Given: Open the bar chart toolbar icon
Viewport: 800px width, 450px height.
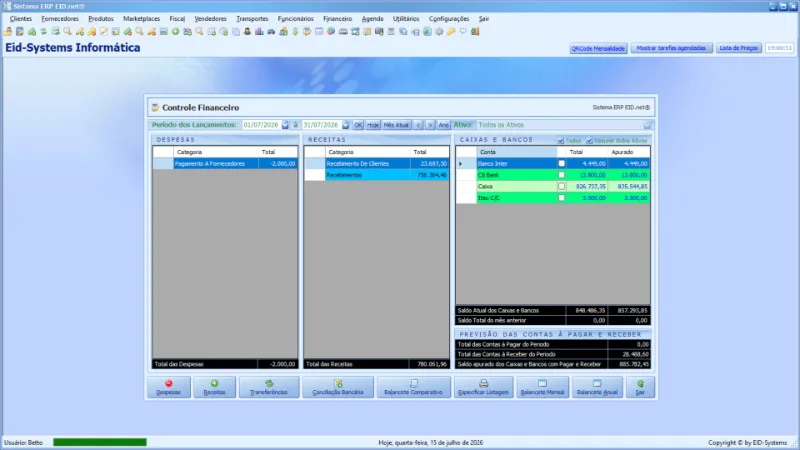Looking at the screenshot, I should (x=259, y=32).
